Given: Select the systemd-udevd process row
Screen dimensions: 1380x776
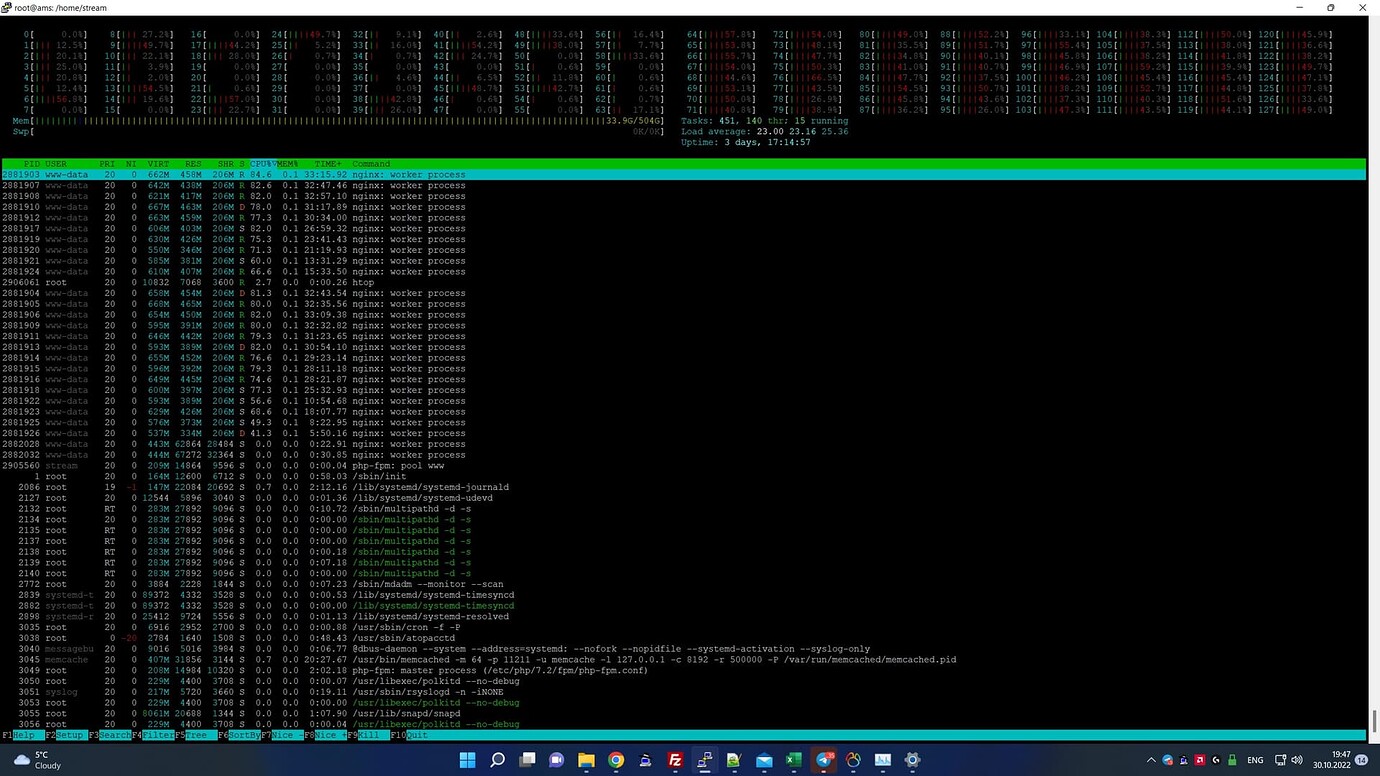Looking at the screenshot, I should pyautogui.click(x=683, y=498).
